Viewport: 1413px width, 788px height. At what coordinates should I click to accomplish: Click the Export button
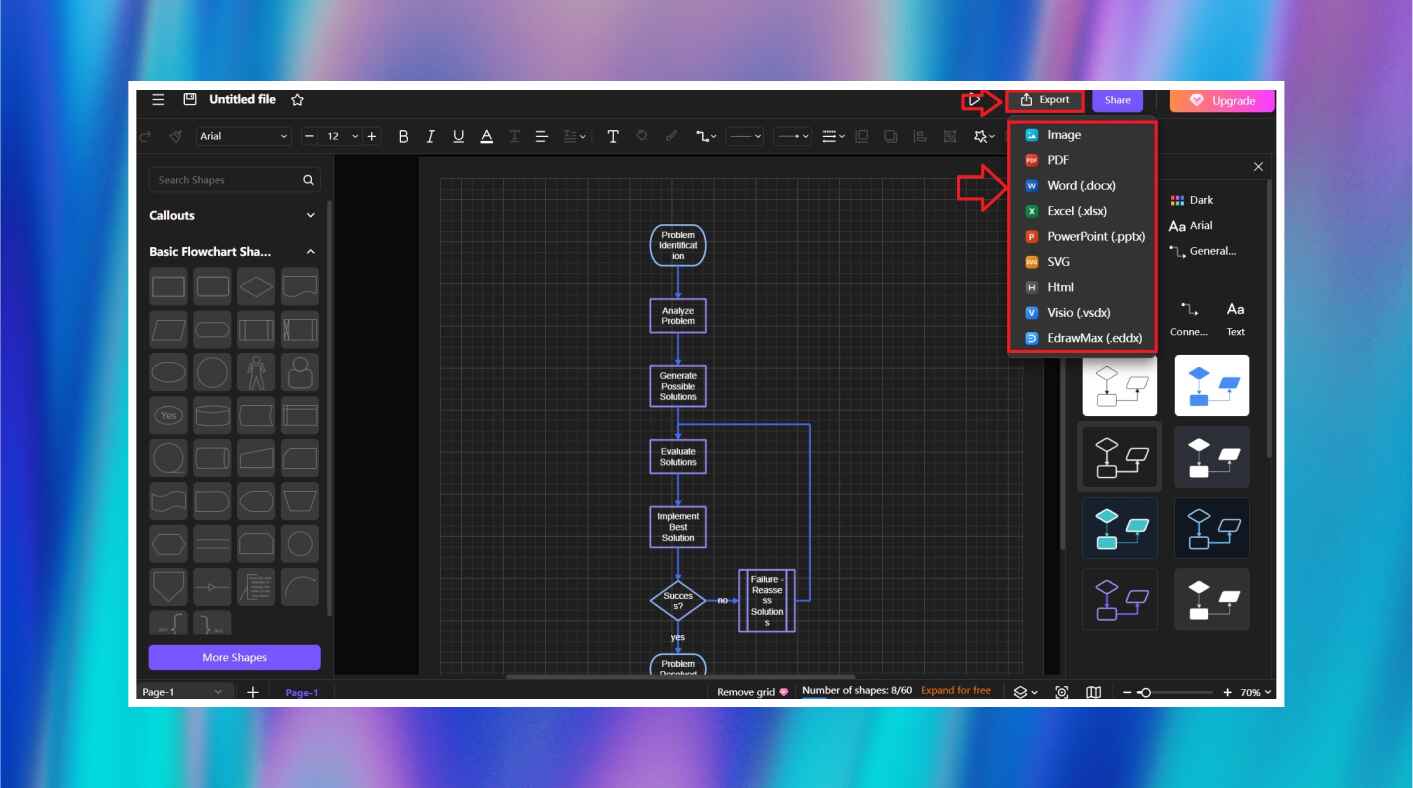(1045, 100)
